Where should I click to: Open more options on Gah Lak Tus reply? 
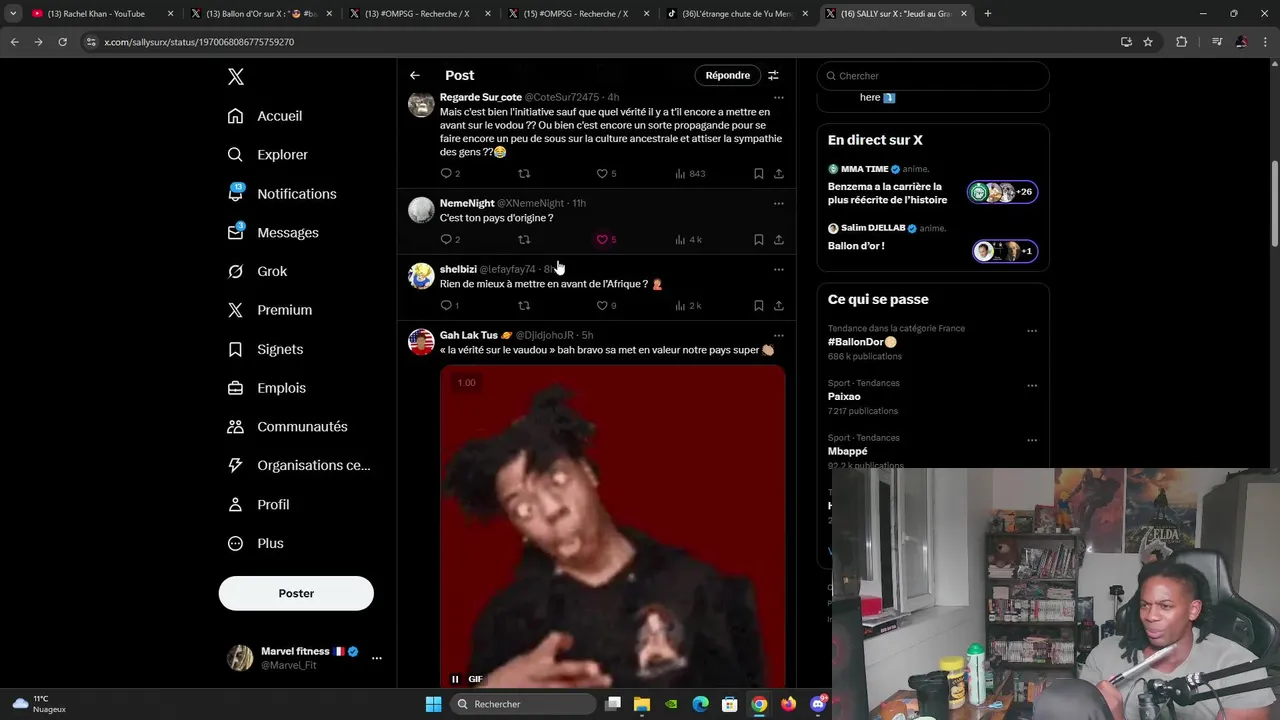click(x=779, y=336)
